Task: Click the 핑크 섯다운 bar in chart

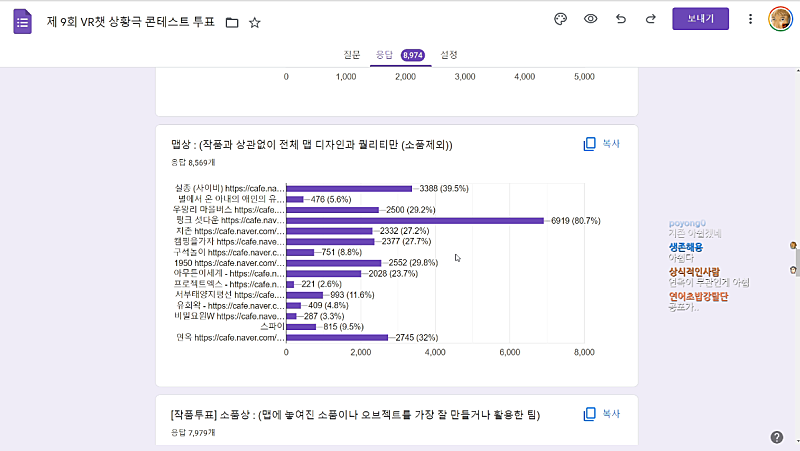Action: [x=415, y=220]
